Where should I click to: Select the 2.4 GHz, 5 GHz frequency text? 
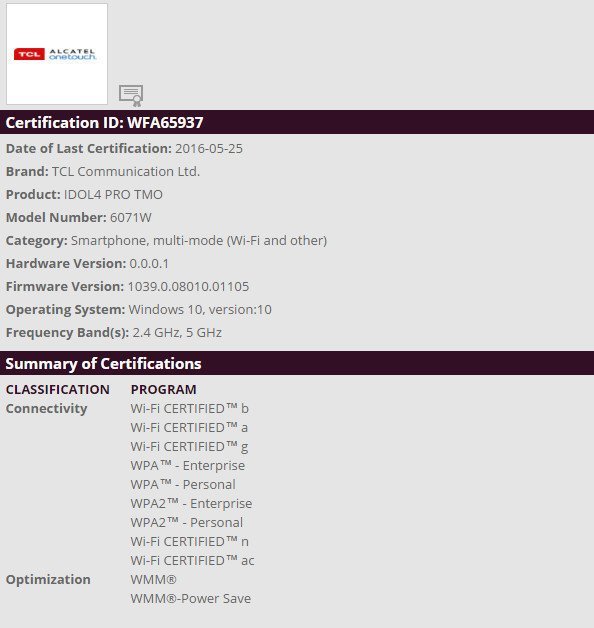[177, 333]
